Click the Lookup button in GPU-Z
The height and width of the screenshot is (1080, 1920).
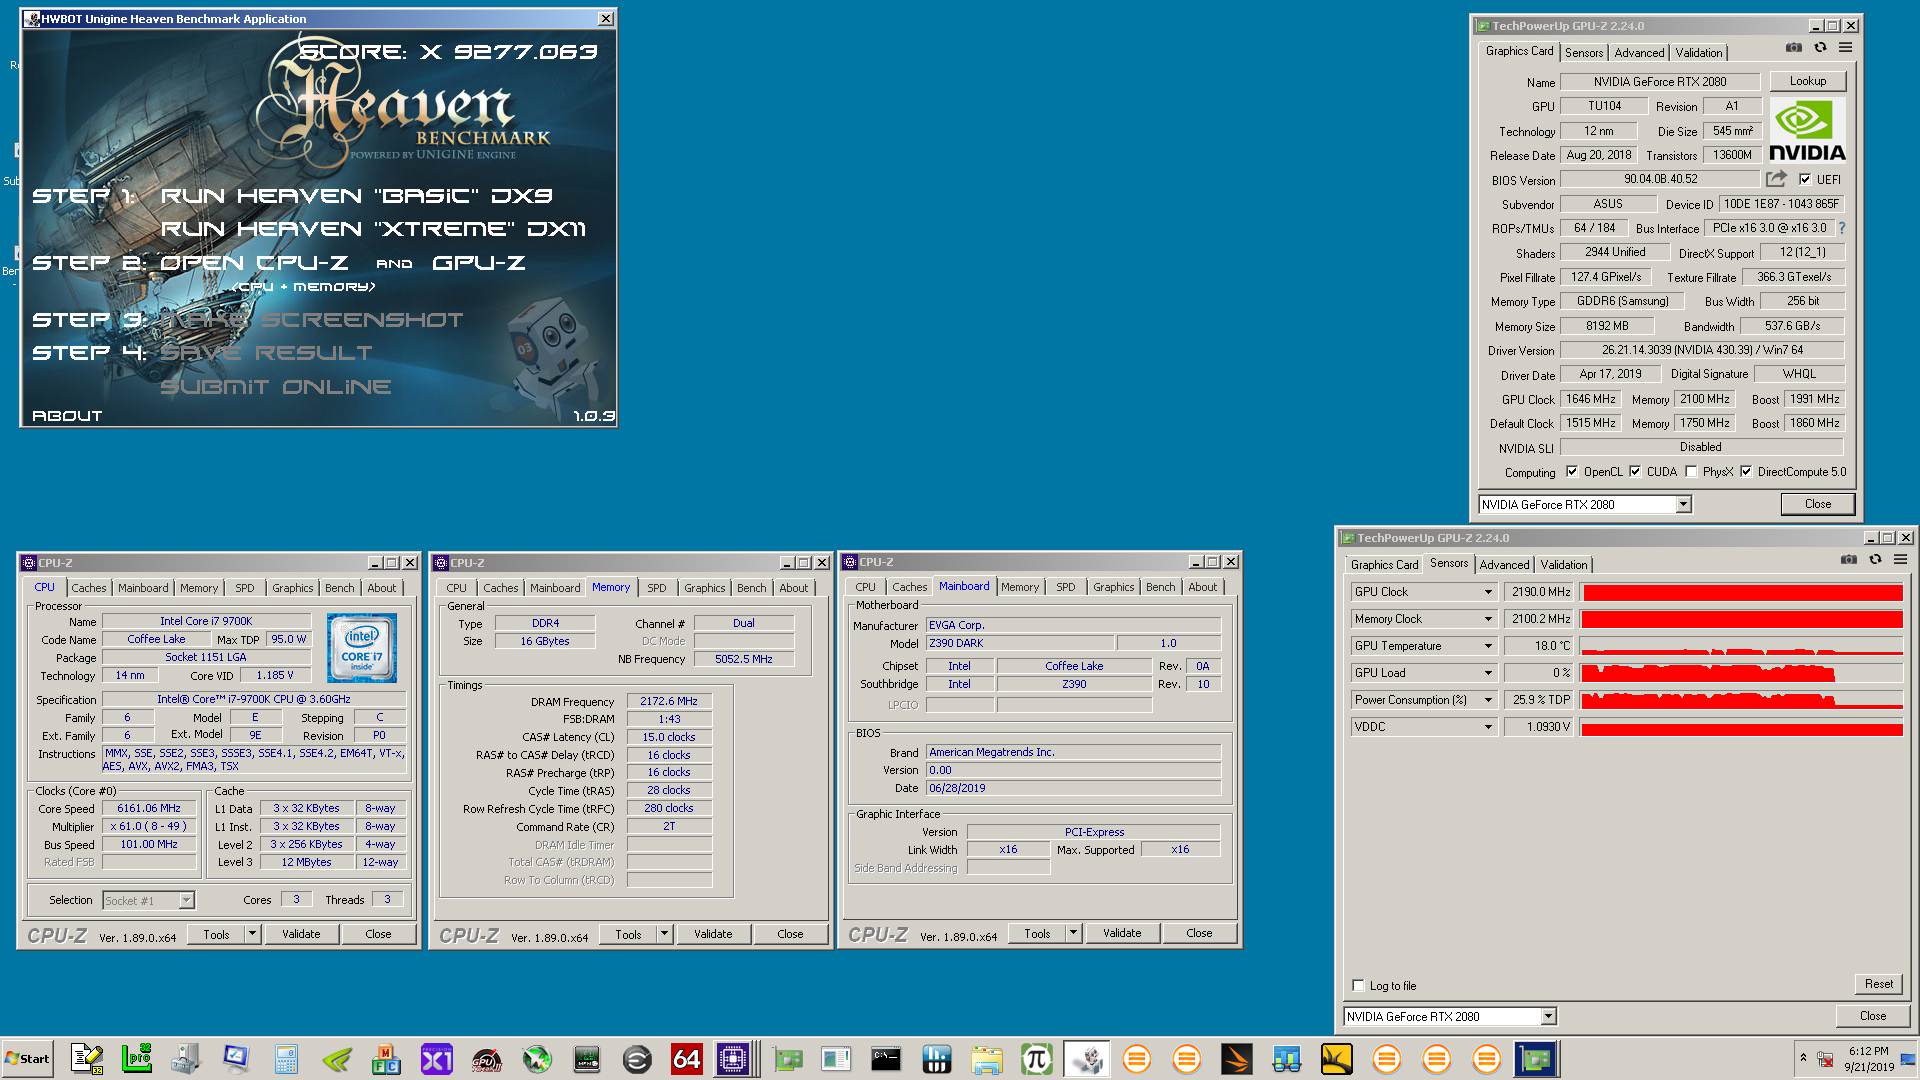pos(1808,81)
